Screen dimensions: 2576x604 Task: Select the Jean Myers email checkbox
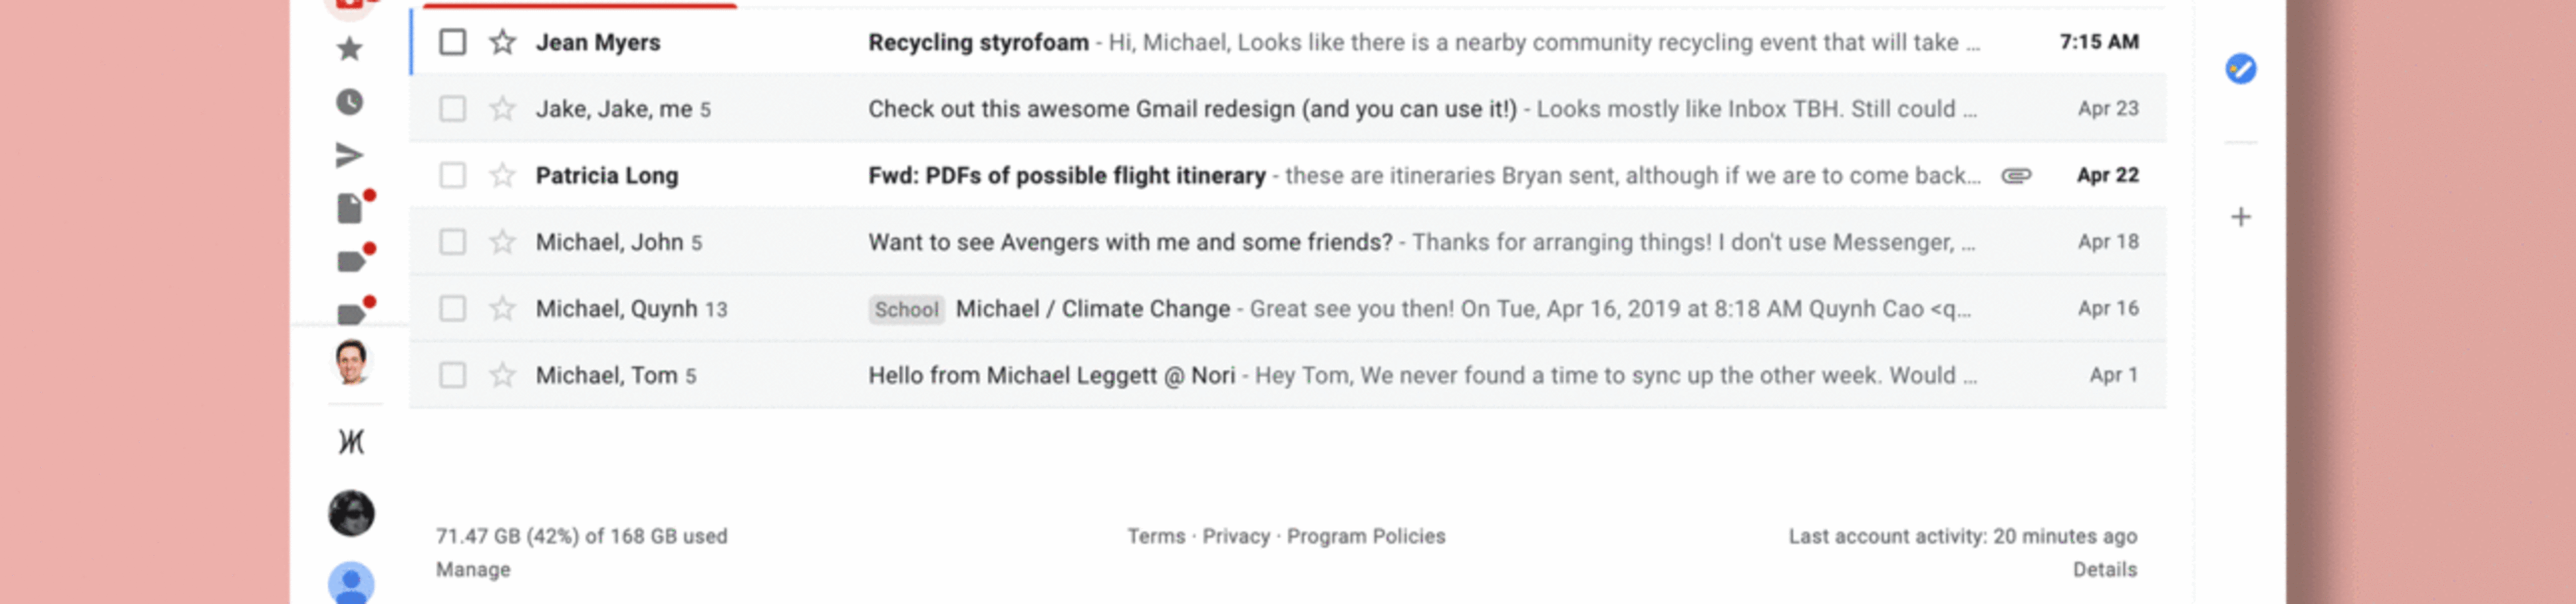pyautogui.click(x=452, y=42)
